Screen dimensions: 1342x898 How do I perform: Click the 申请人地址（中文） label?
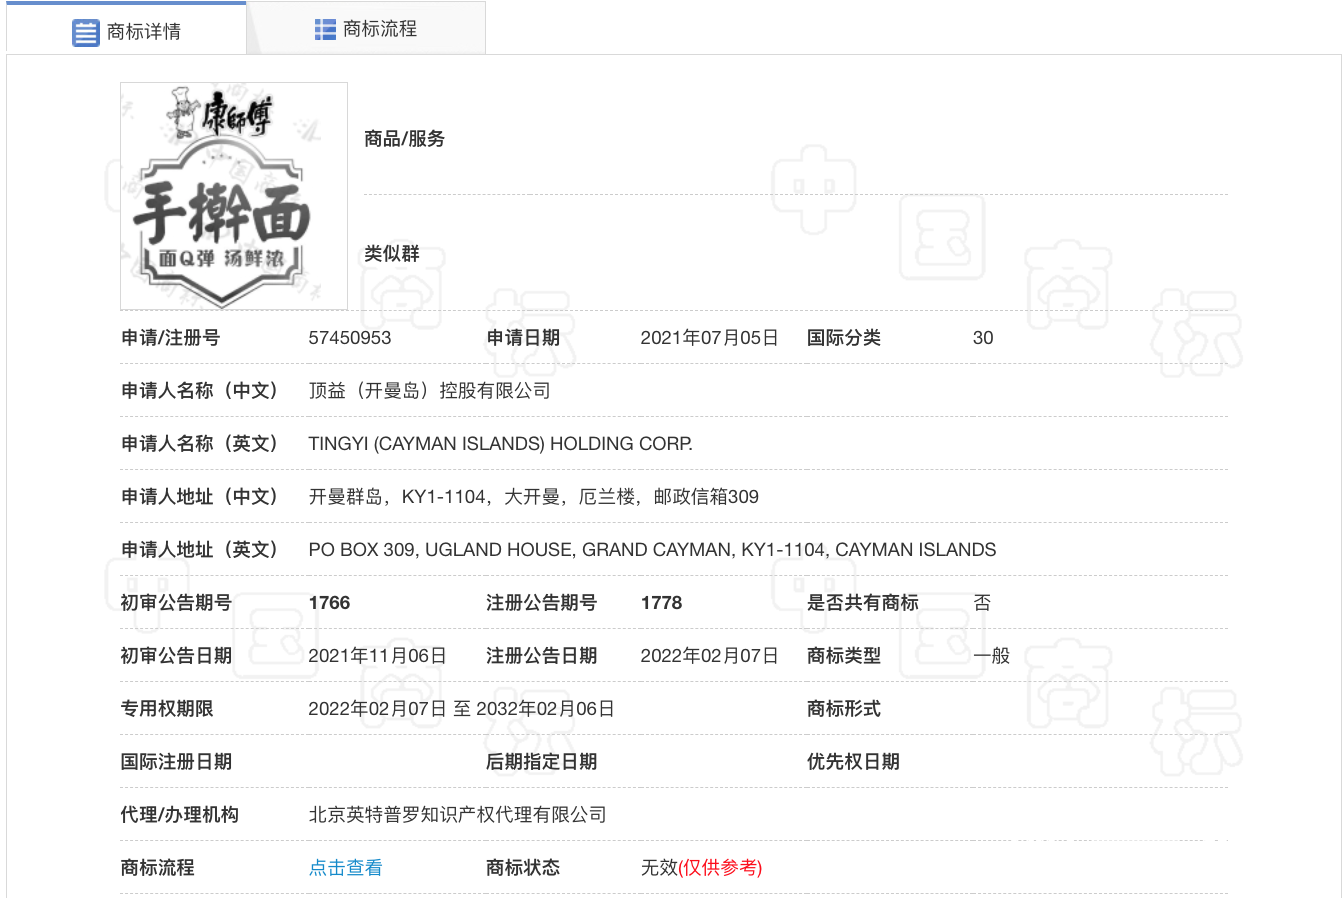[200, 497]
